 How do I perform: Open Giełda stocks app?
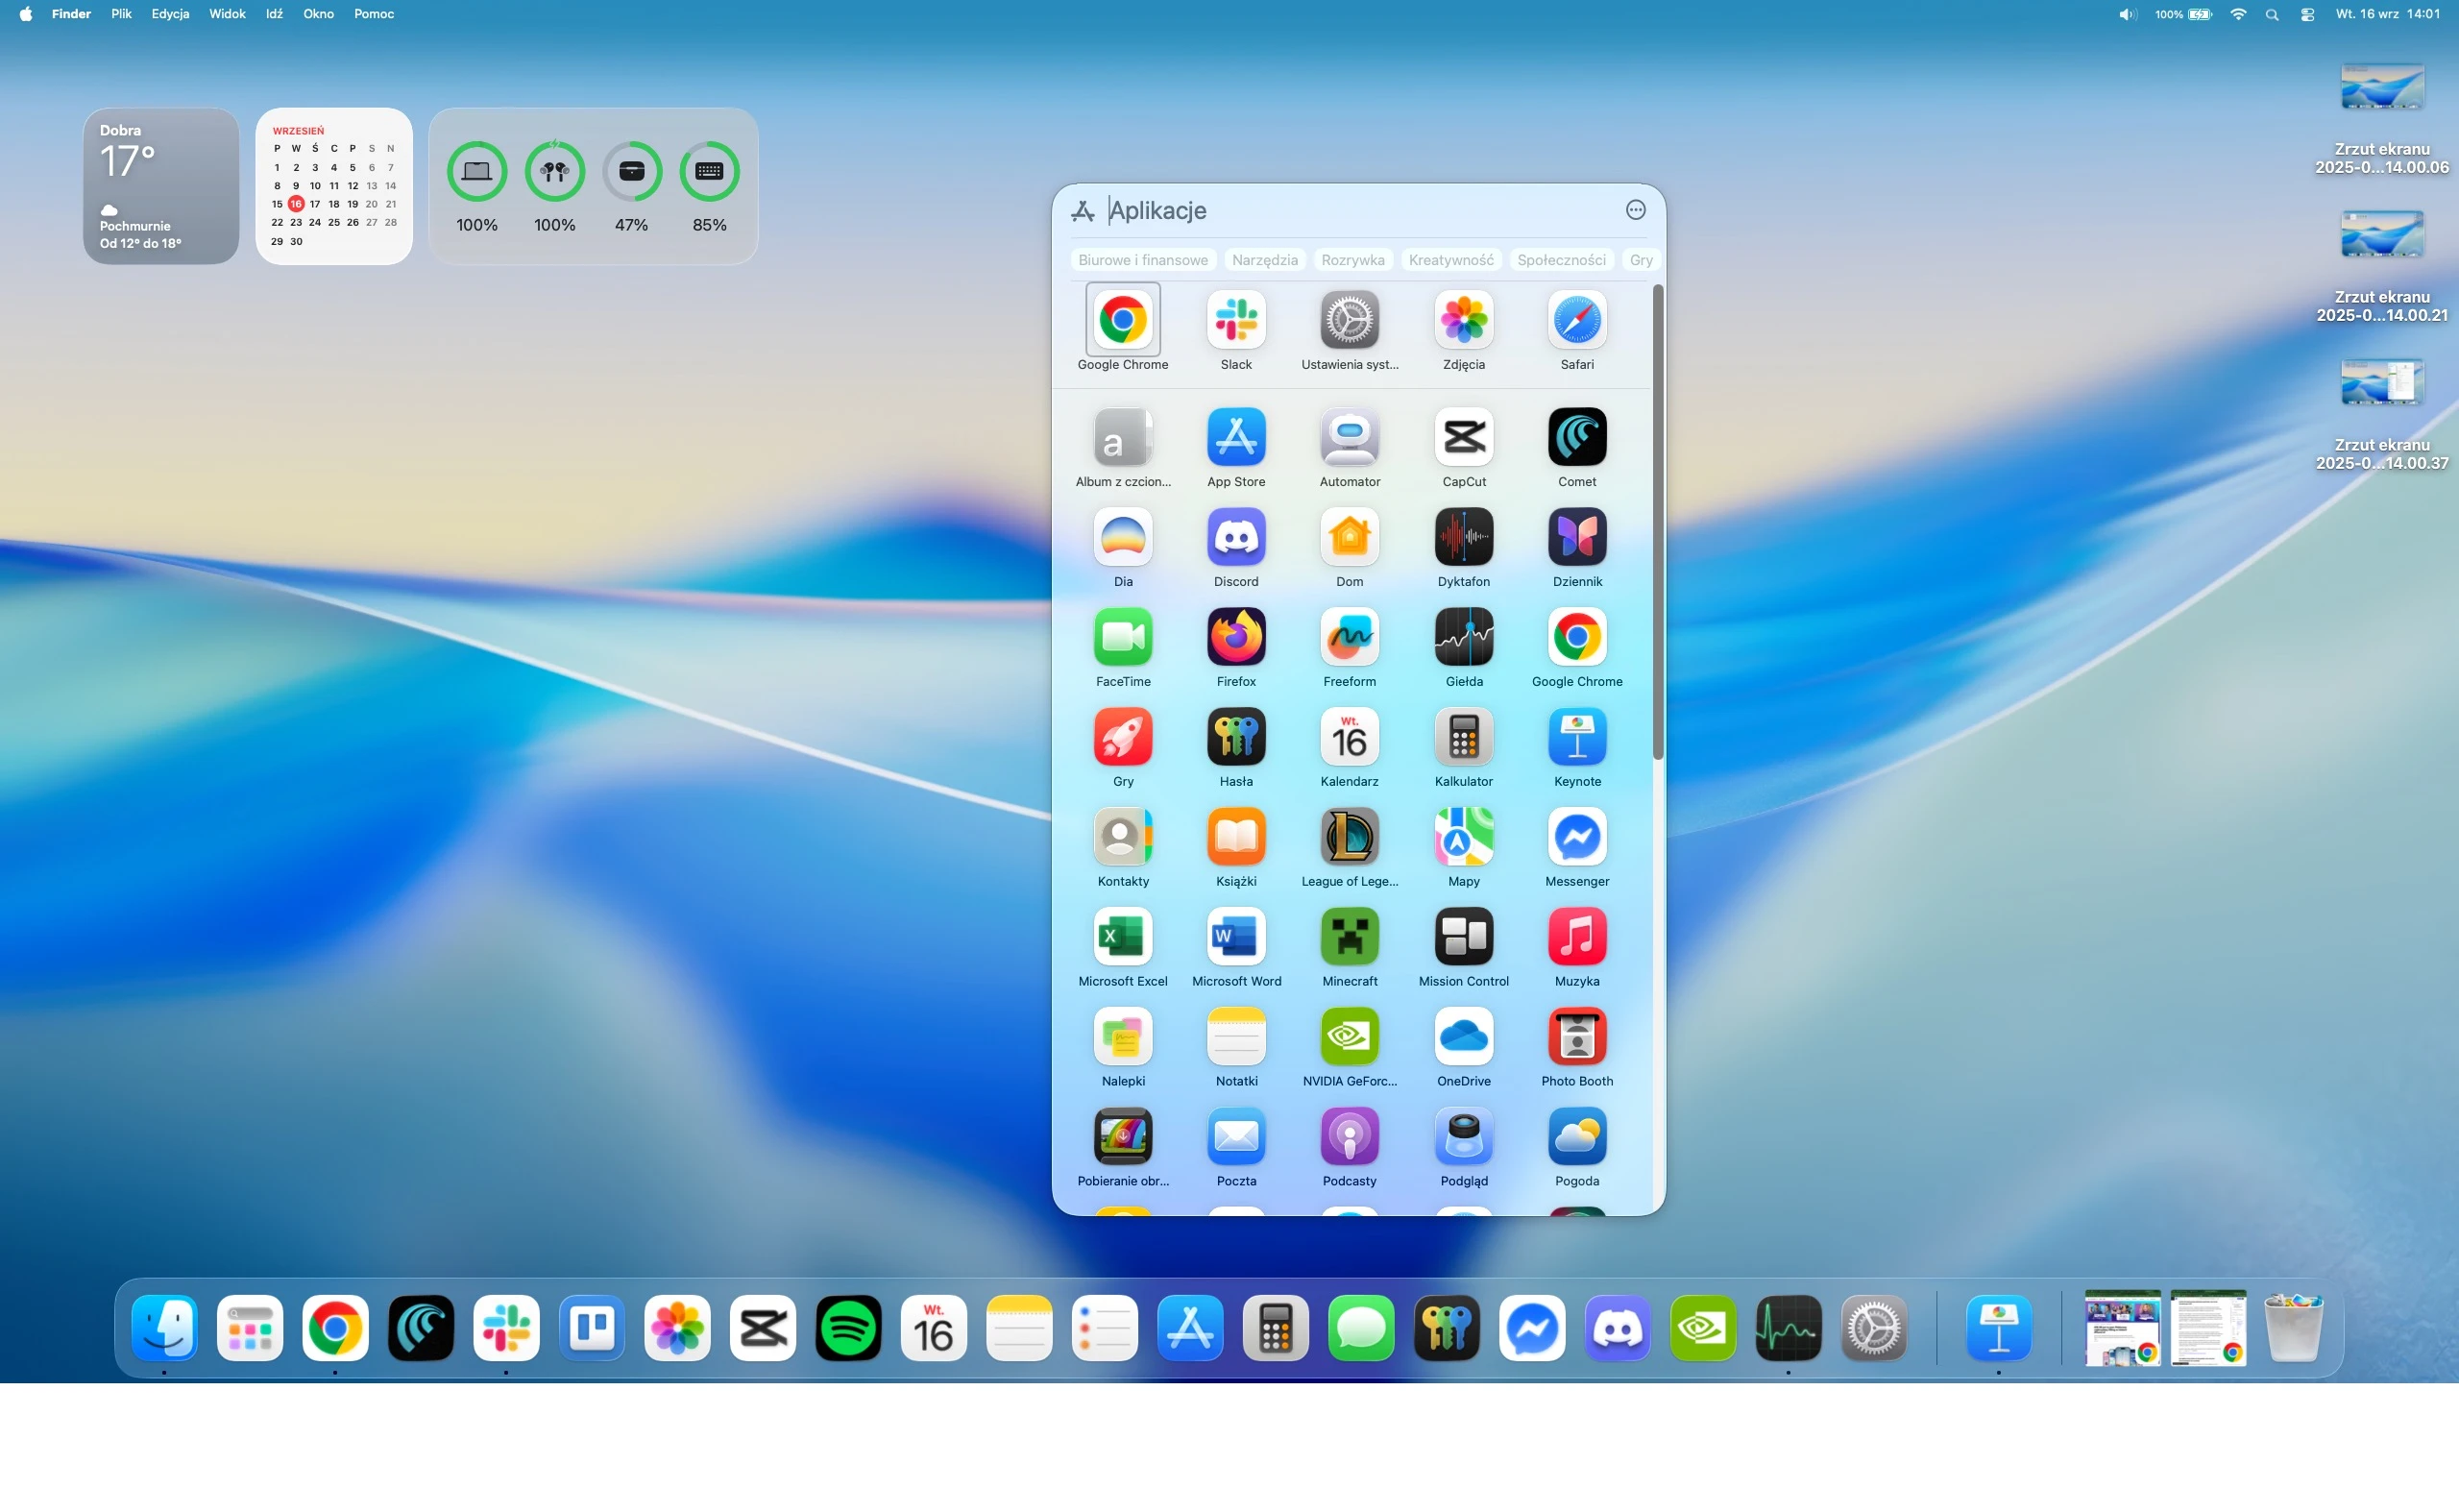(1463, 637)
